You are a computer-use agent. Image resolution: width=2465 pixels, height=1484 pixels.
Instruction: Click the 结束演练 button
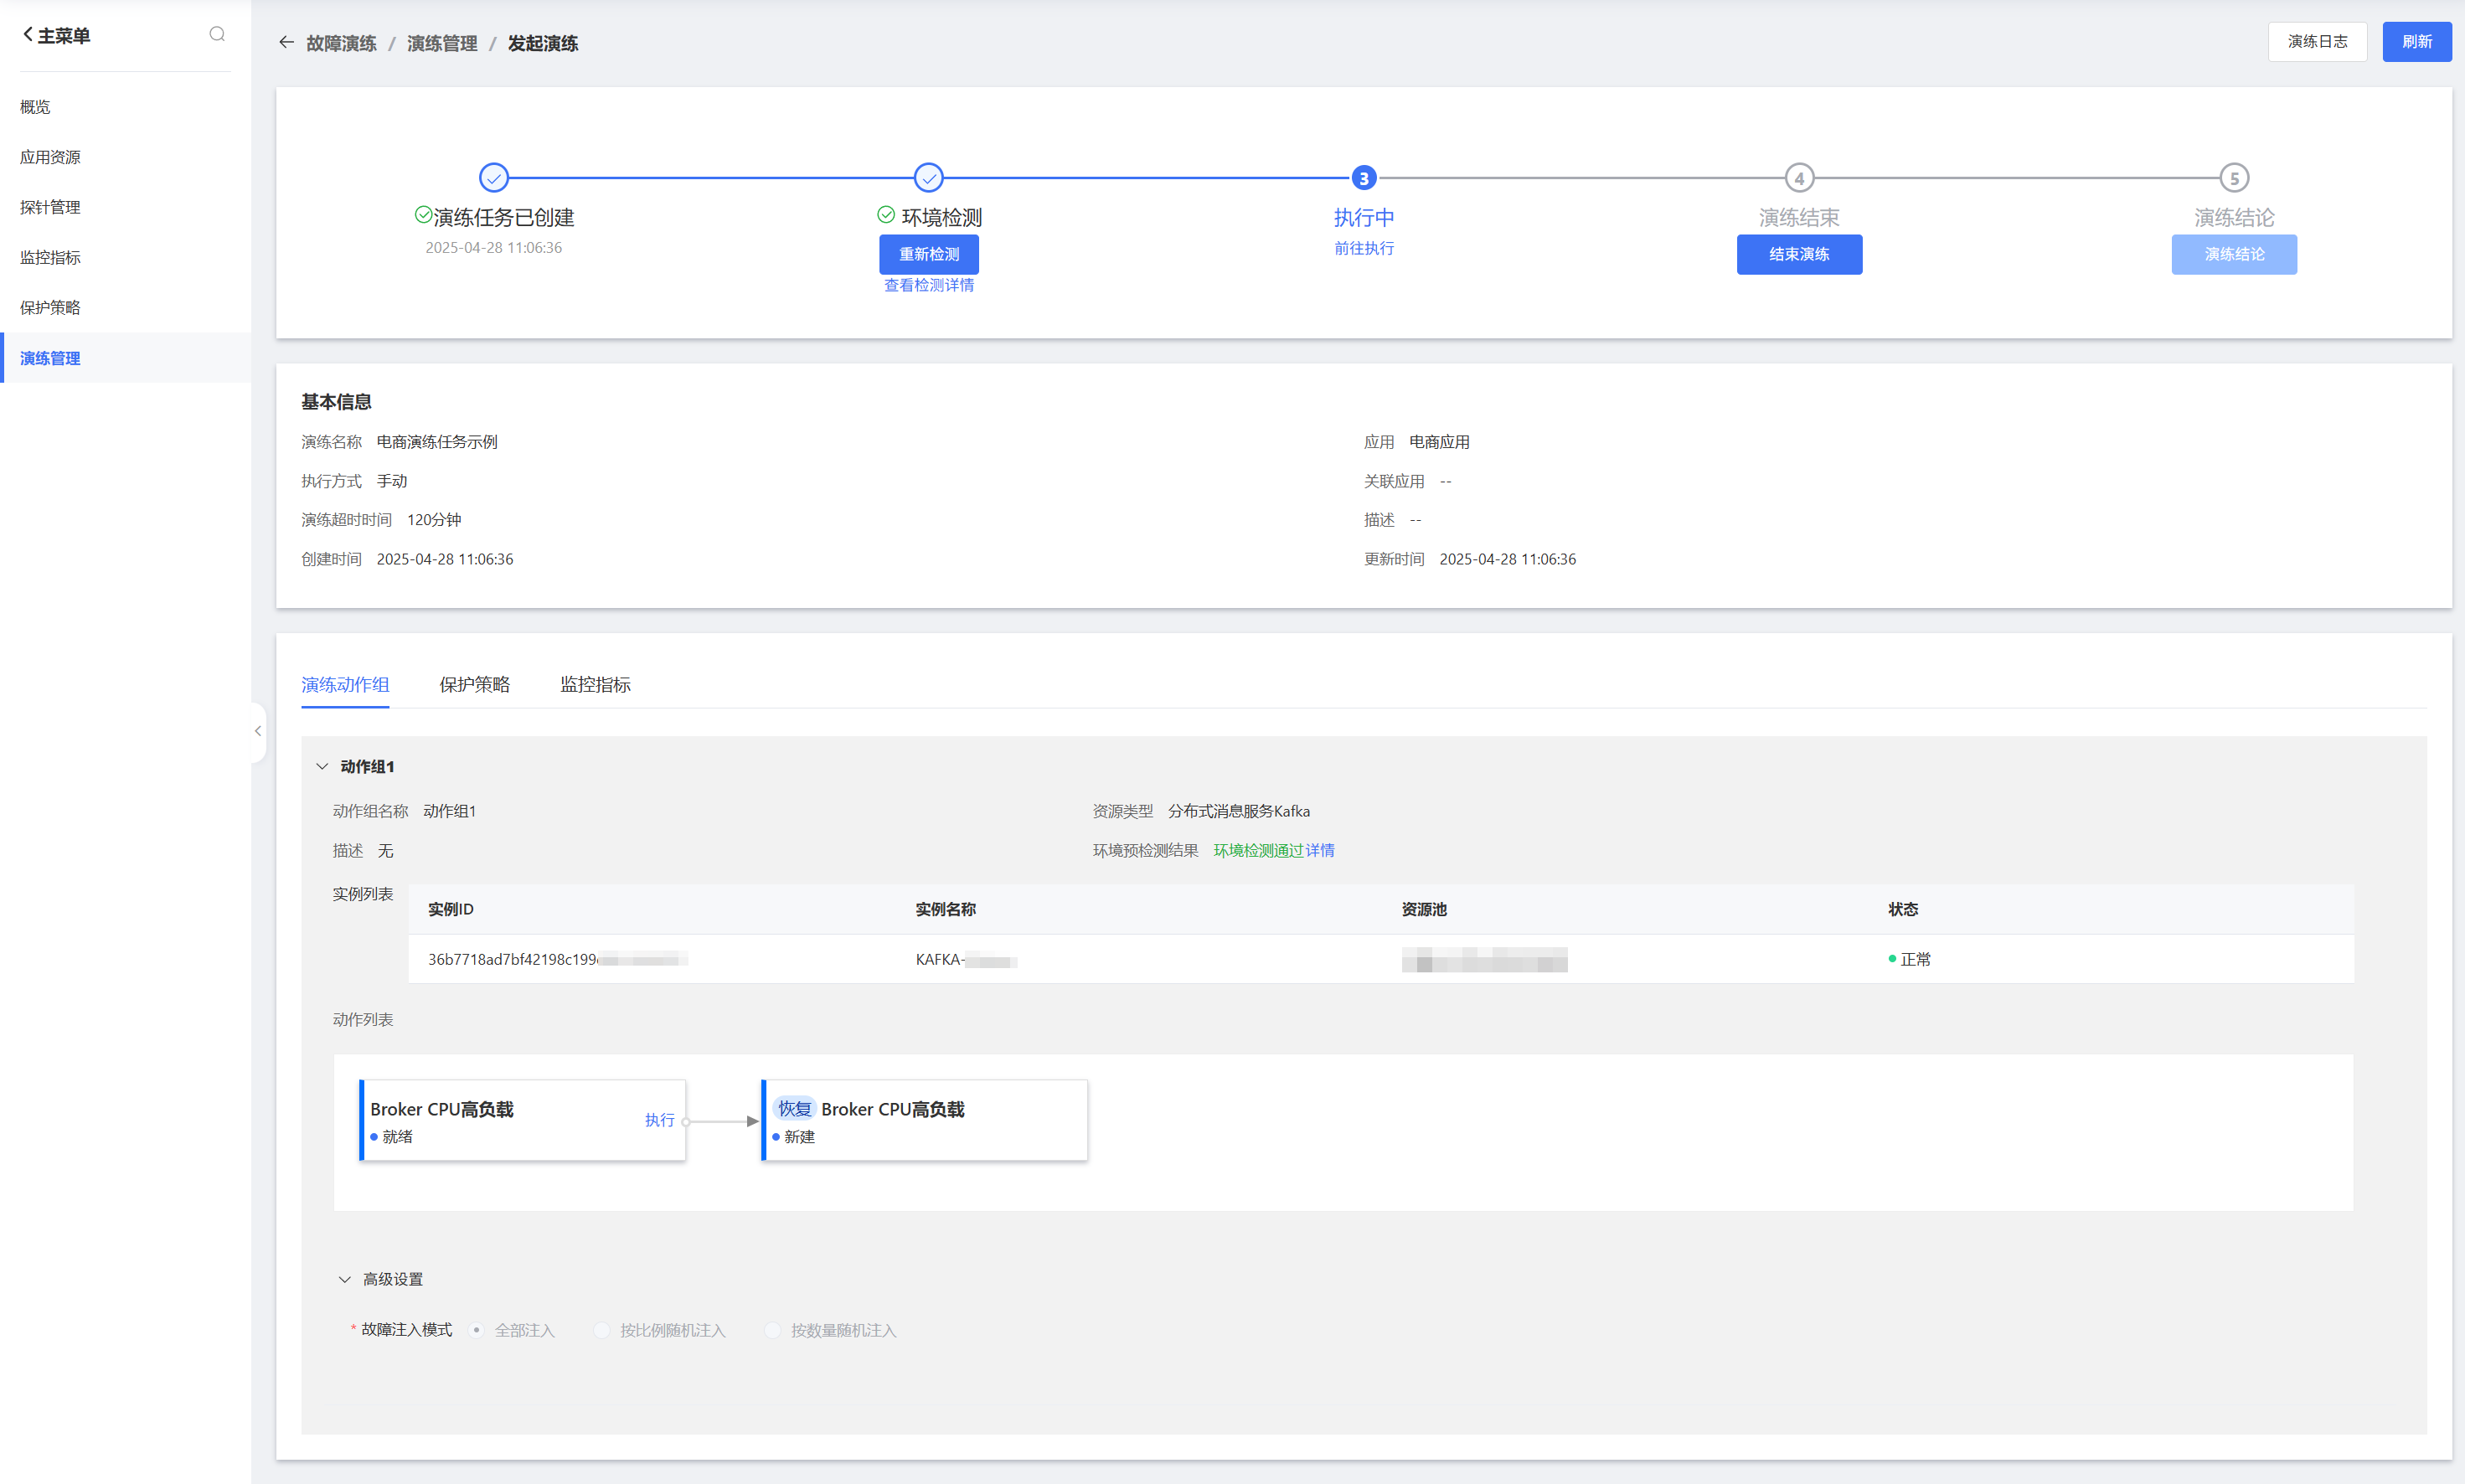pos(1799,254)
